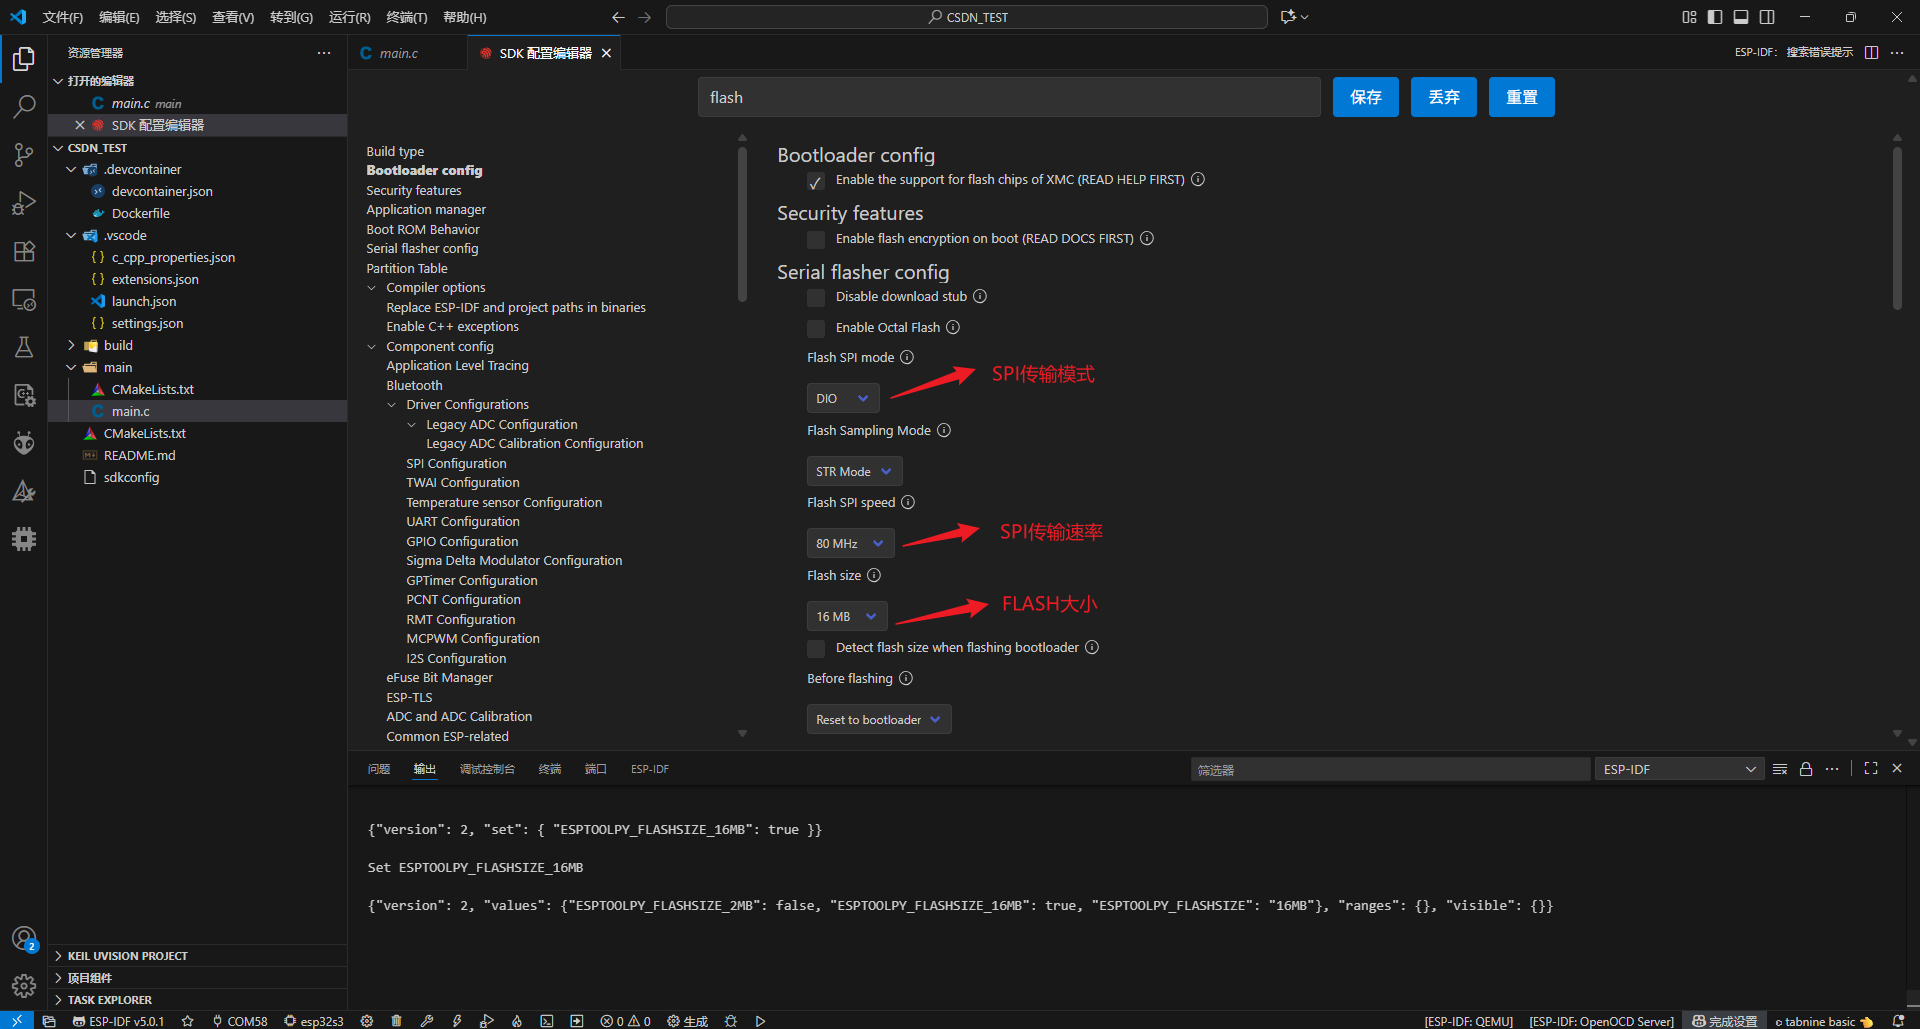Click ESP-IDF 搜索错误提示 in the editor title
Viewport: 1920px width, 1029px height.
pyautogui.click(x=1794, y=52)
